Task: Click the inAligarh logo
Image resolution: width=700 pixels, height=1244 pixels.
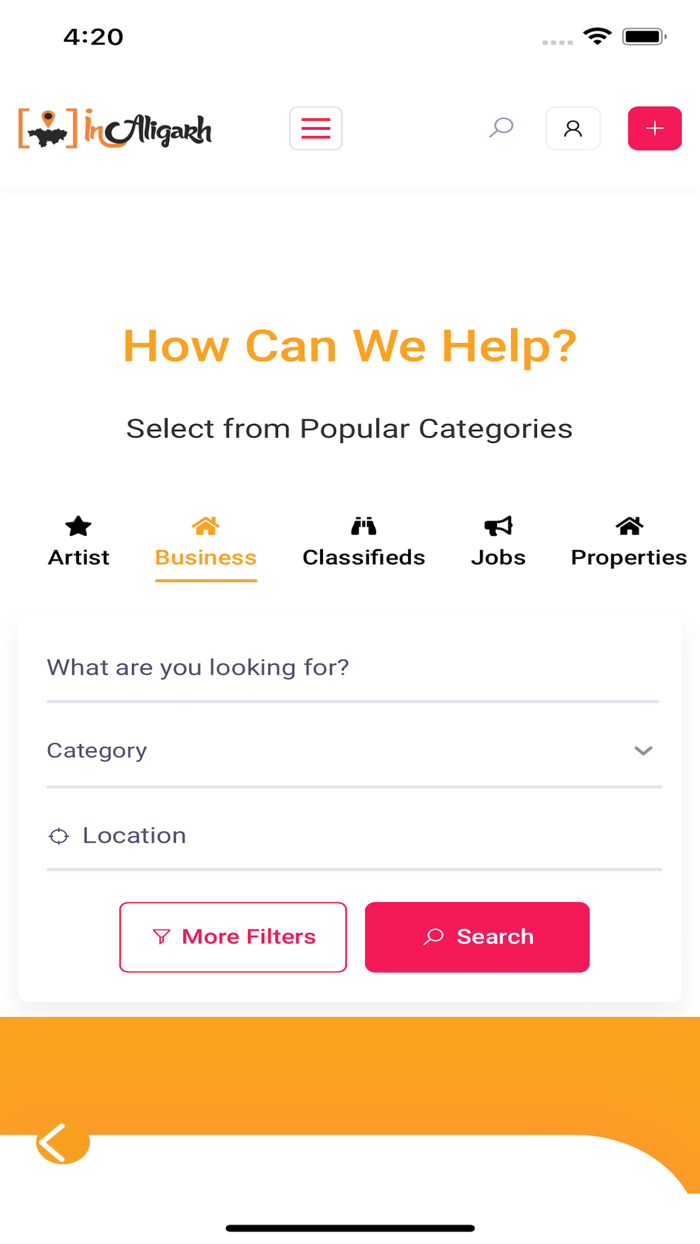Action: (x=115, y=130)
